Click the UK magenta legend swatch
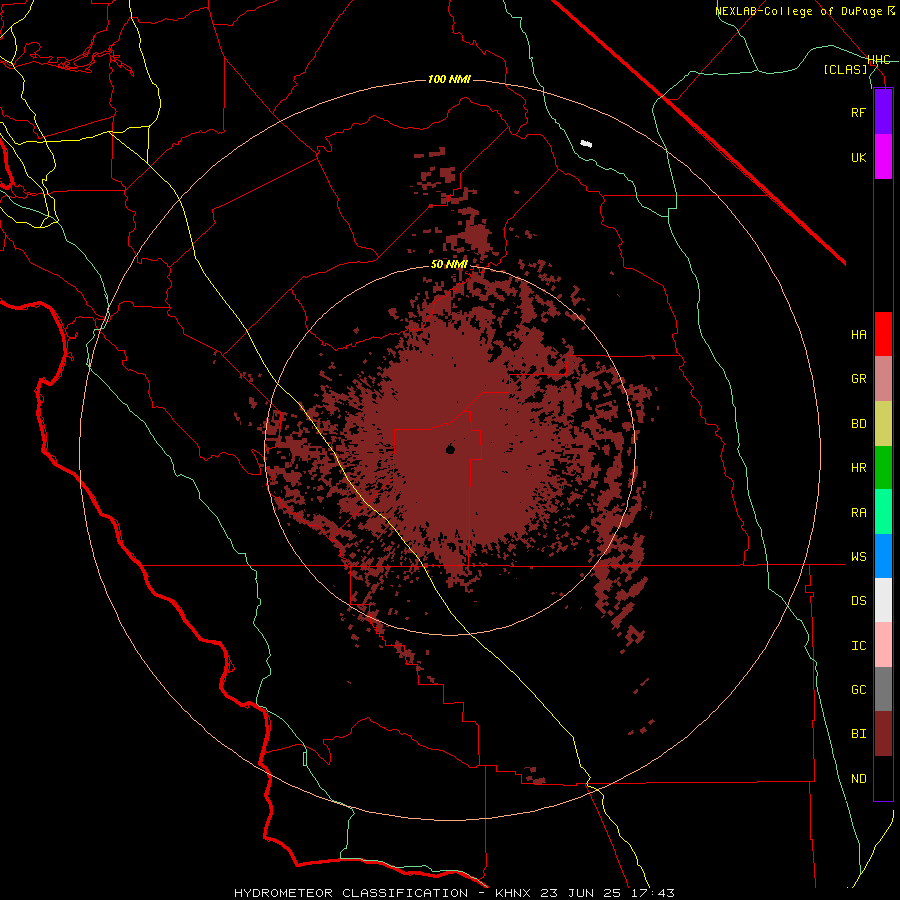Image resolution: width=900 pixels, height=900 pixels. pos(883,157)
